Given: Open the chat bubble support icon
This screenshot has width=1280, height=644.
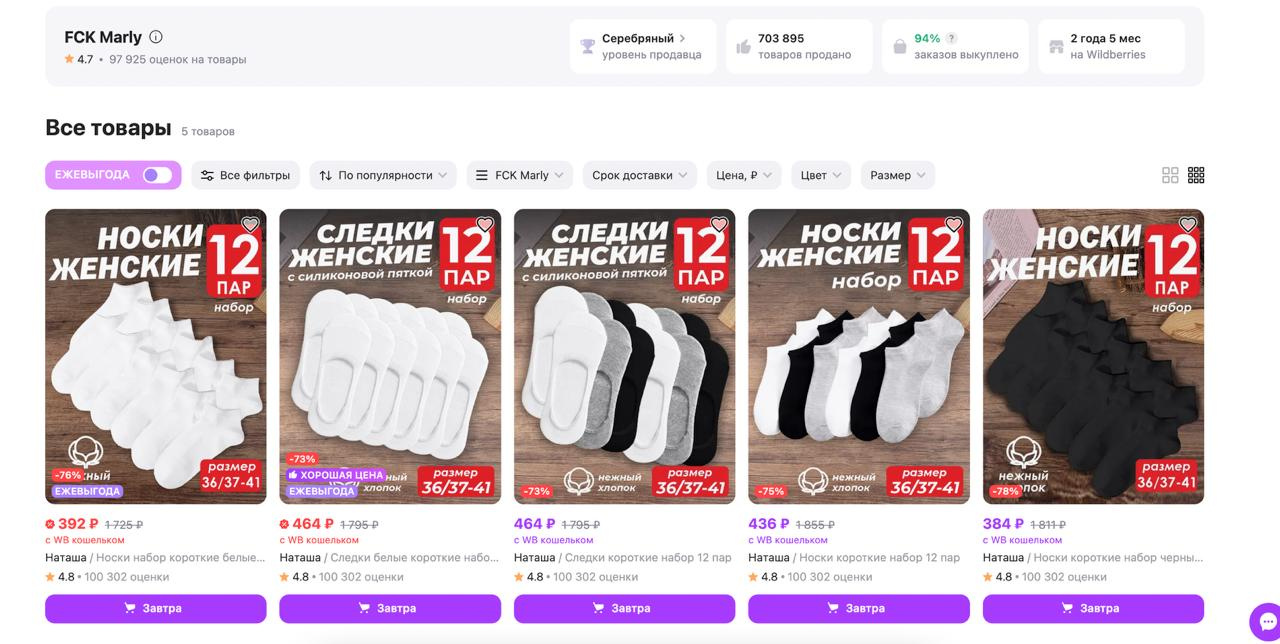Looking at the screenshot, I should [x=1266, y=620].
